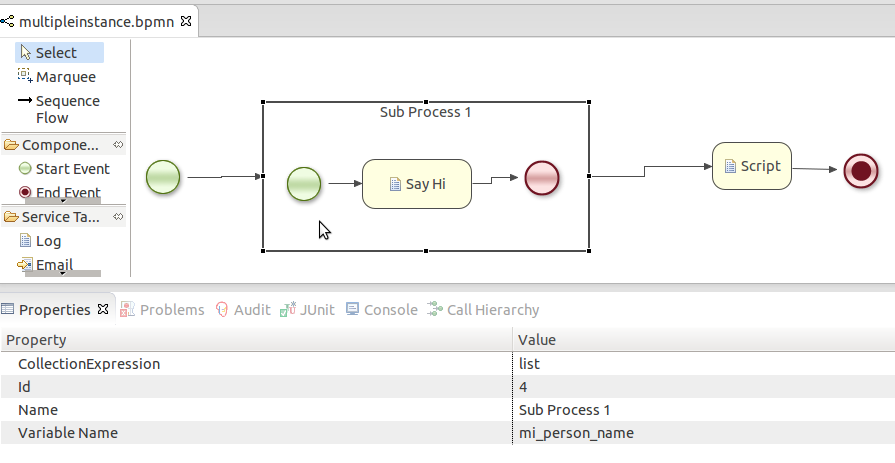Viewport: 895px width, 463px height.
Task: Switch to the Problems tab
Action: coord(171,310)
